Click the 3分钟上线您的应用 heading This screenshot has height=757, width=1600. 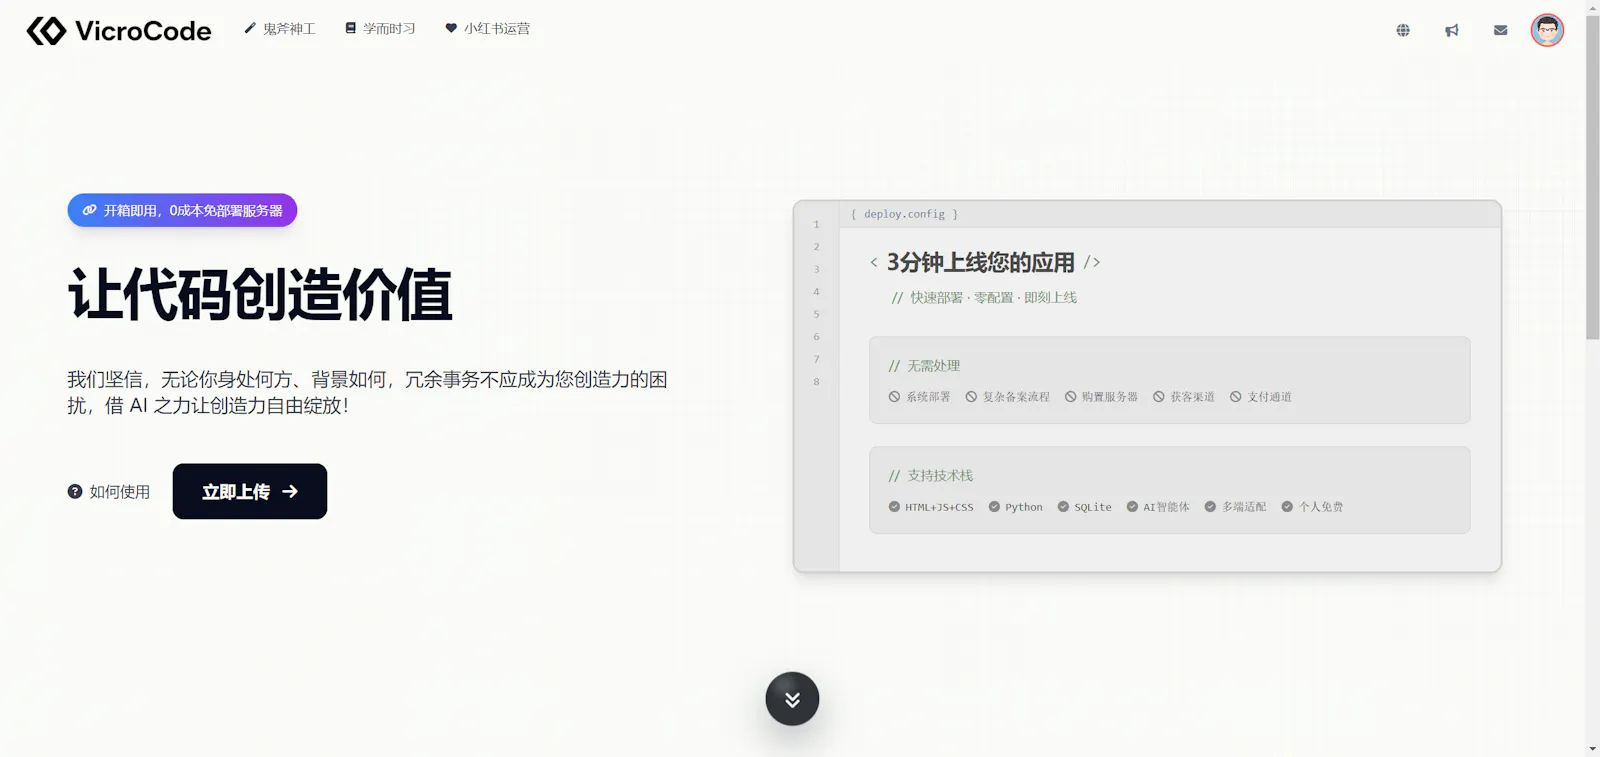[x=981, y=262]
